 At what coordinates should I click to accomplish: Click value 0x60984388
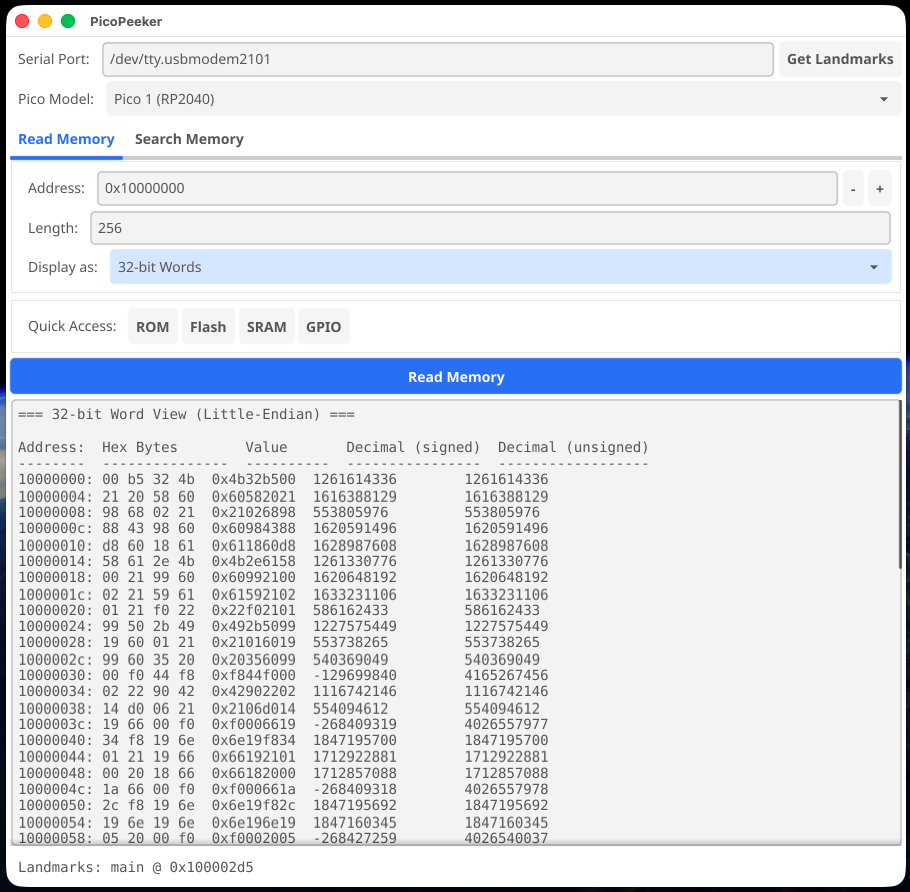pyautogui.click(x=254, y=528)
